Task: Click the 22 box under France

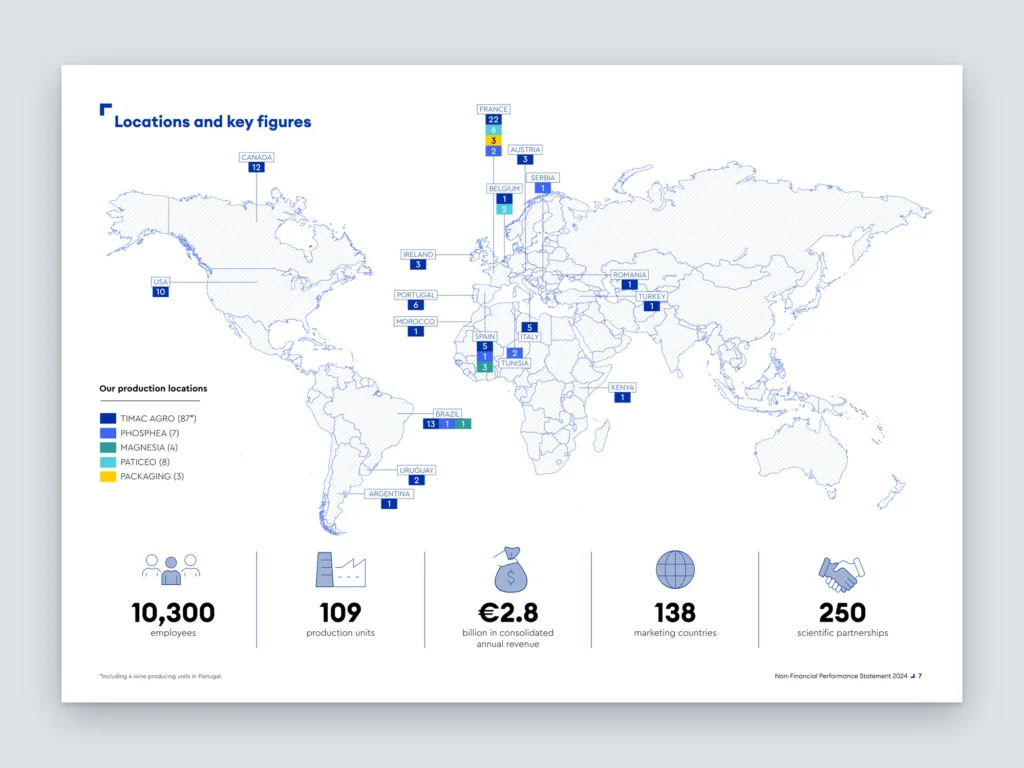Action: [x=493, y=120]
